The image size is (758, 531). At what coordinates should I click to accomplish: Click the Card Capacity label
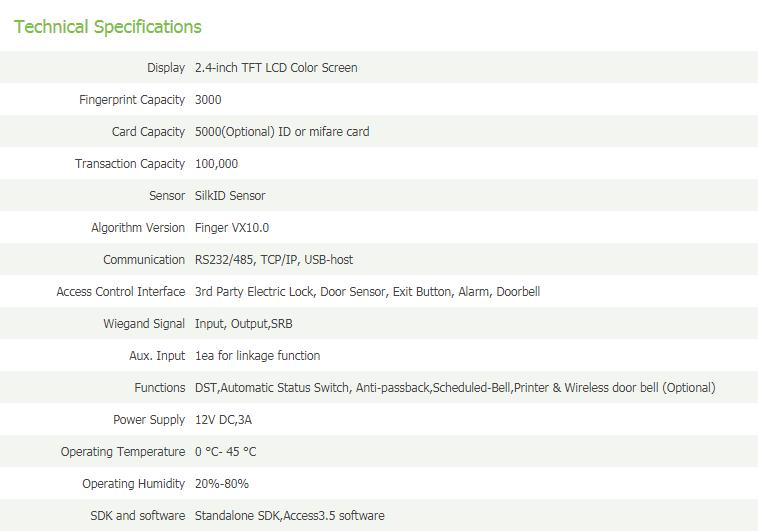tap(148, 132)
